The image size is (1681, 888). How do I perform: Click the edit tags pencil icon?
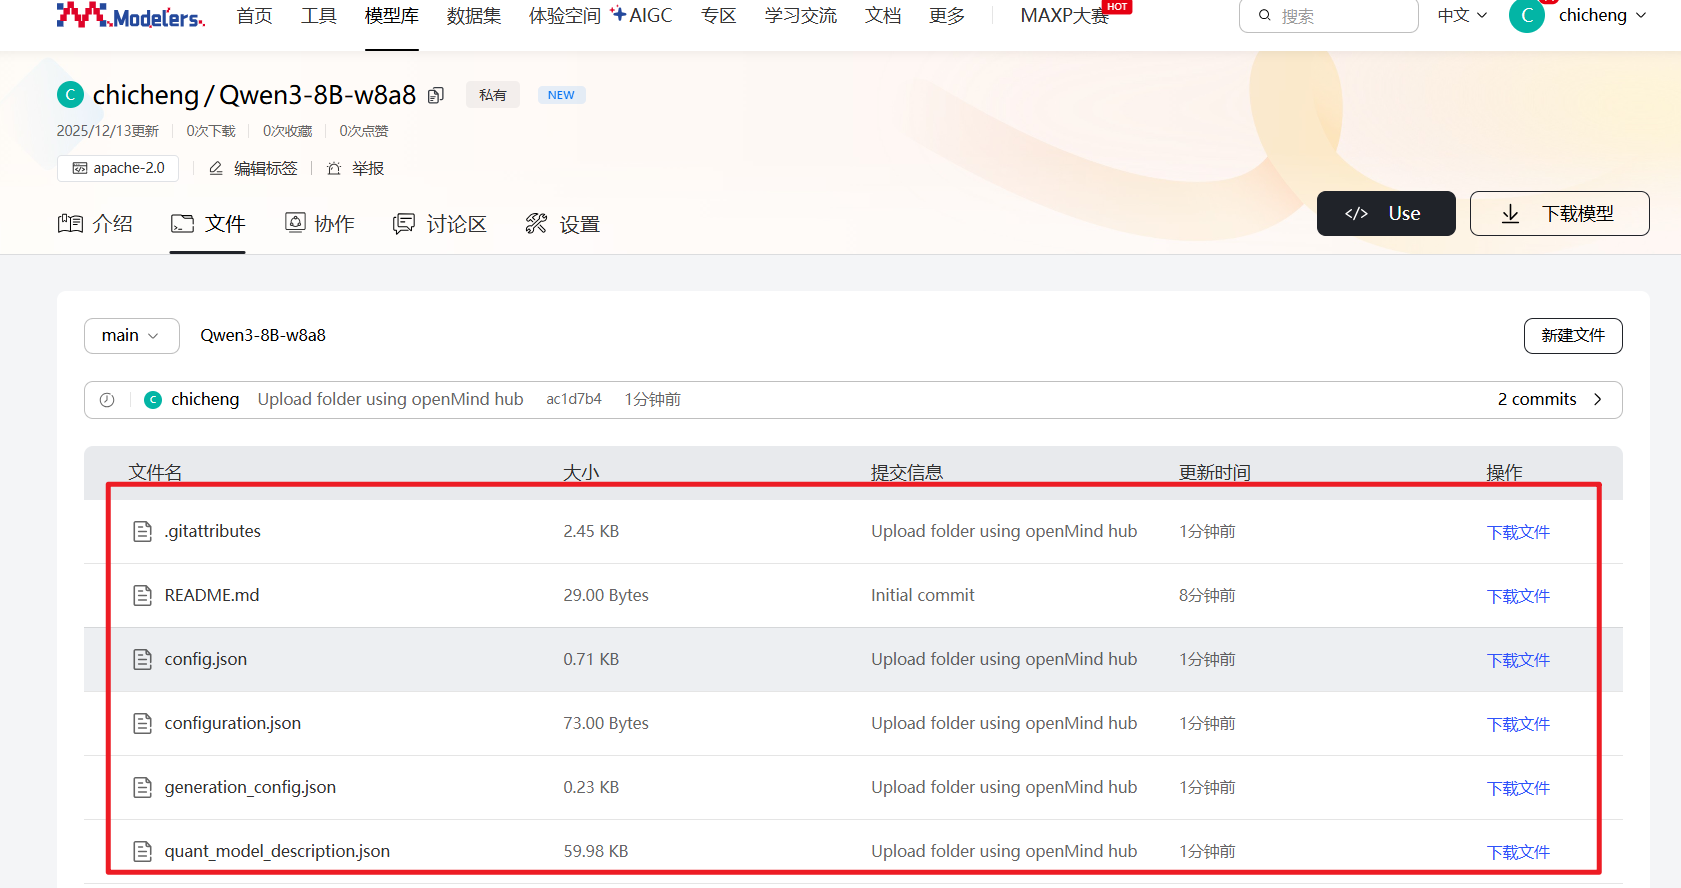(x=215, y=168)
